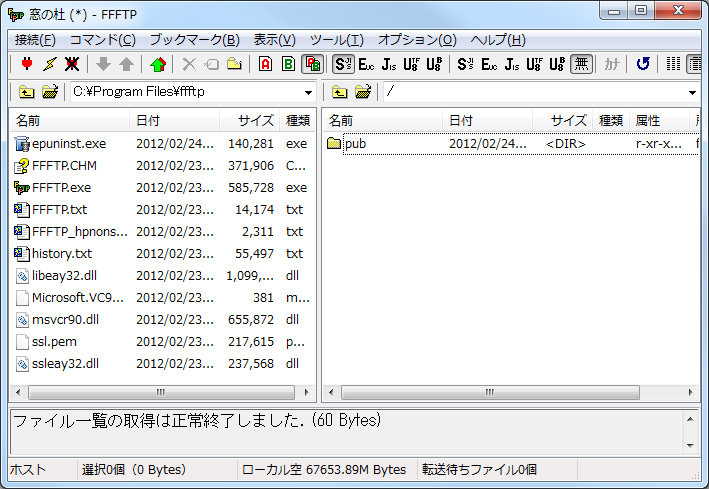Select EUC in the group containing 無
This screenshot has width=709, height=489.
489,64
